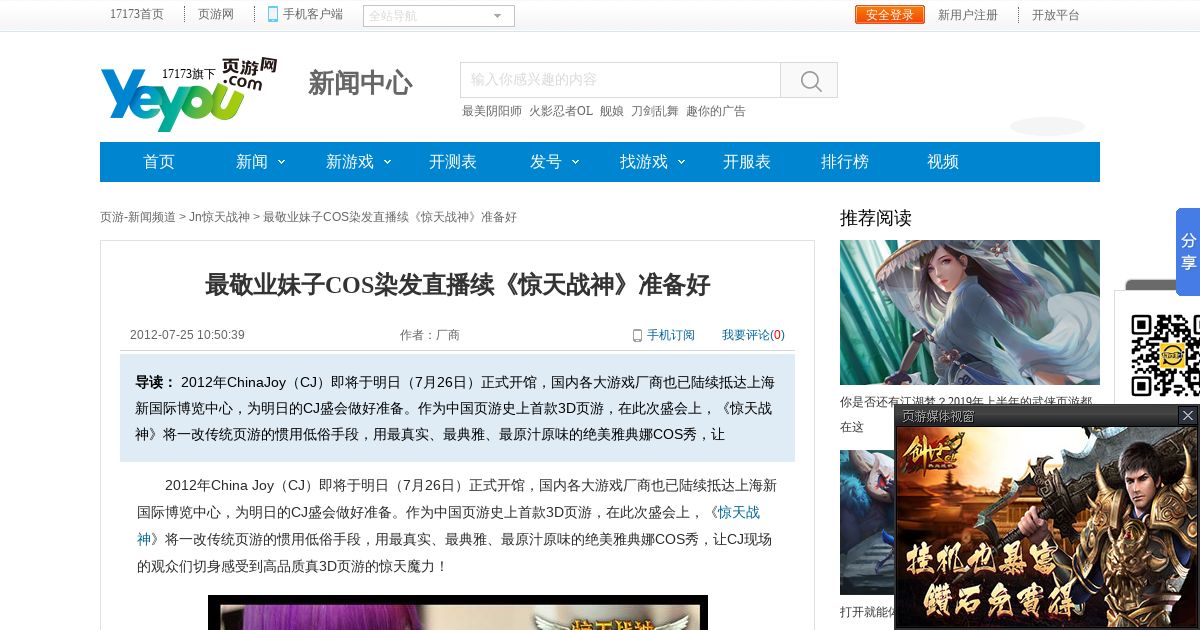
Task: Click the hot keyword 最美阴阳师
Action: coord(492,111)
